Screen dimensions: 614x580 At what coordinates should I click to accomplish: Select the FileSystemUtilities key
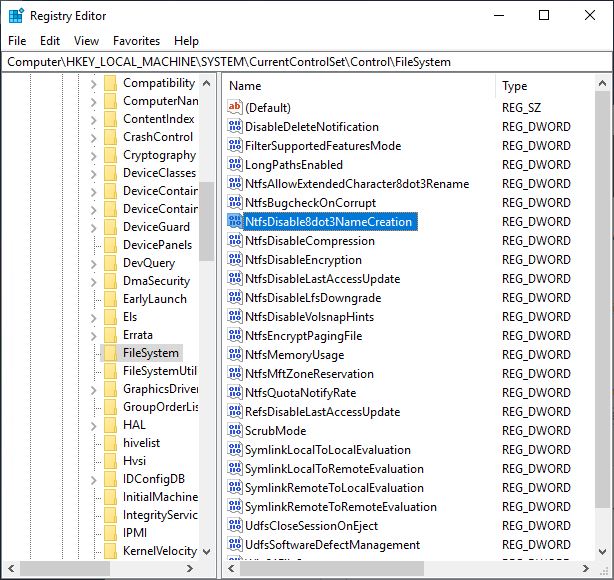(x=160, y=370)
